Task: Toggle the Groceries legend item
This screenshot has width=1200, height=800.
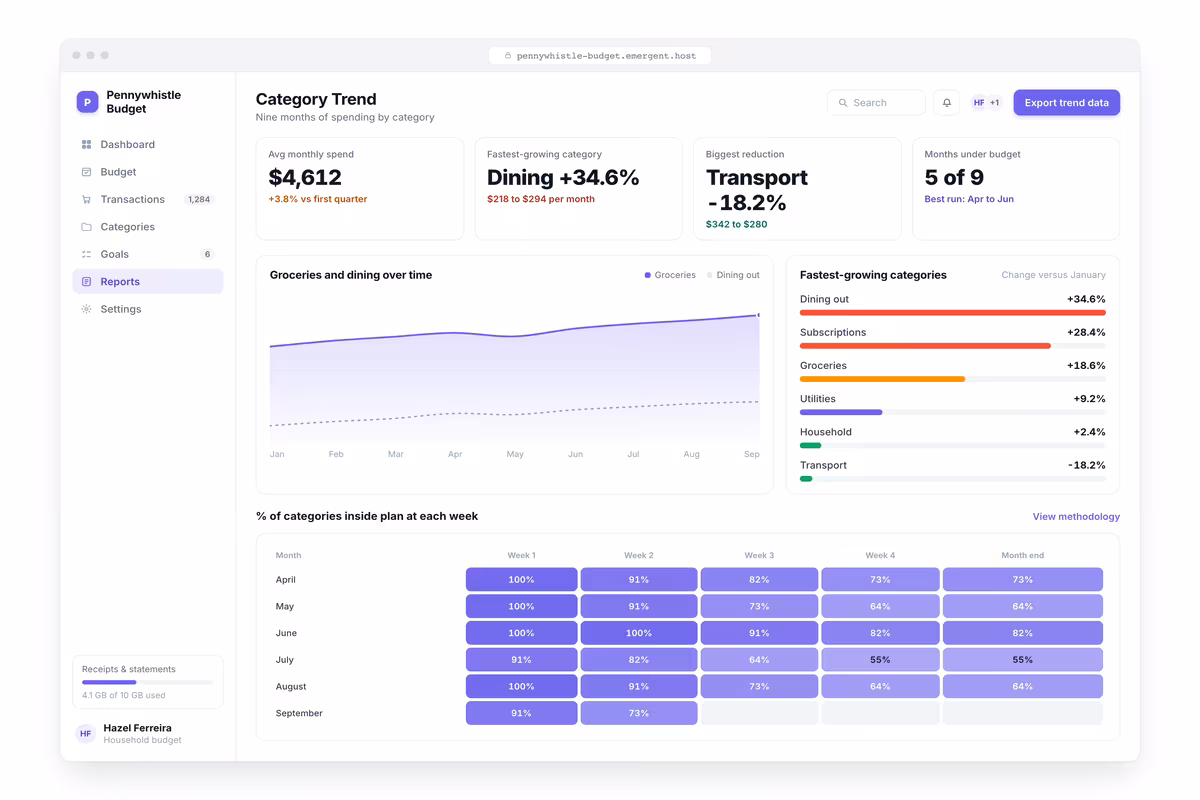Action: tap(670, 275)
